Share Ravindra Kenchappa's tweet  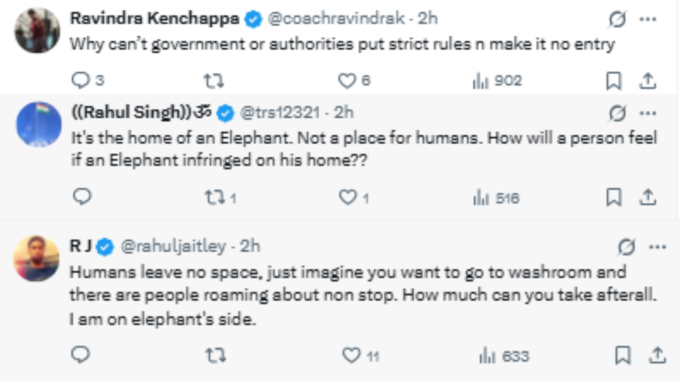[x=647, y=81]
